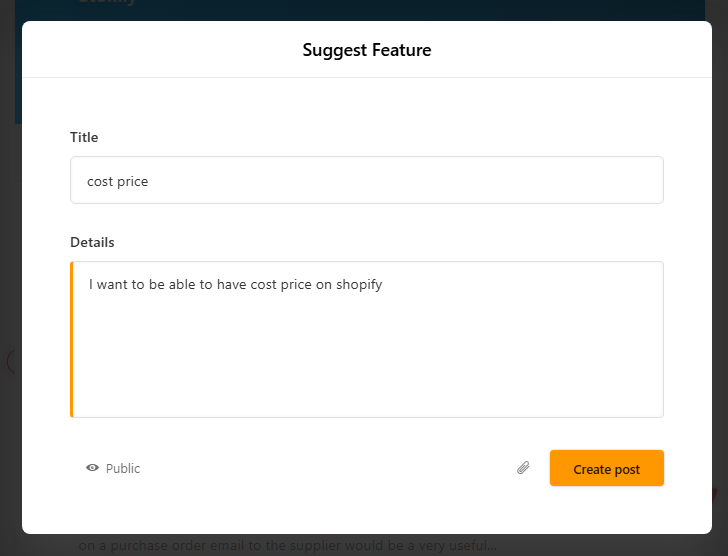
Task: Click the Details field label
Action: pyautogui.click(x=92, y=242)
